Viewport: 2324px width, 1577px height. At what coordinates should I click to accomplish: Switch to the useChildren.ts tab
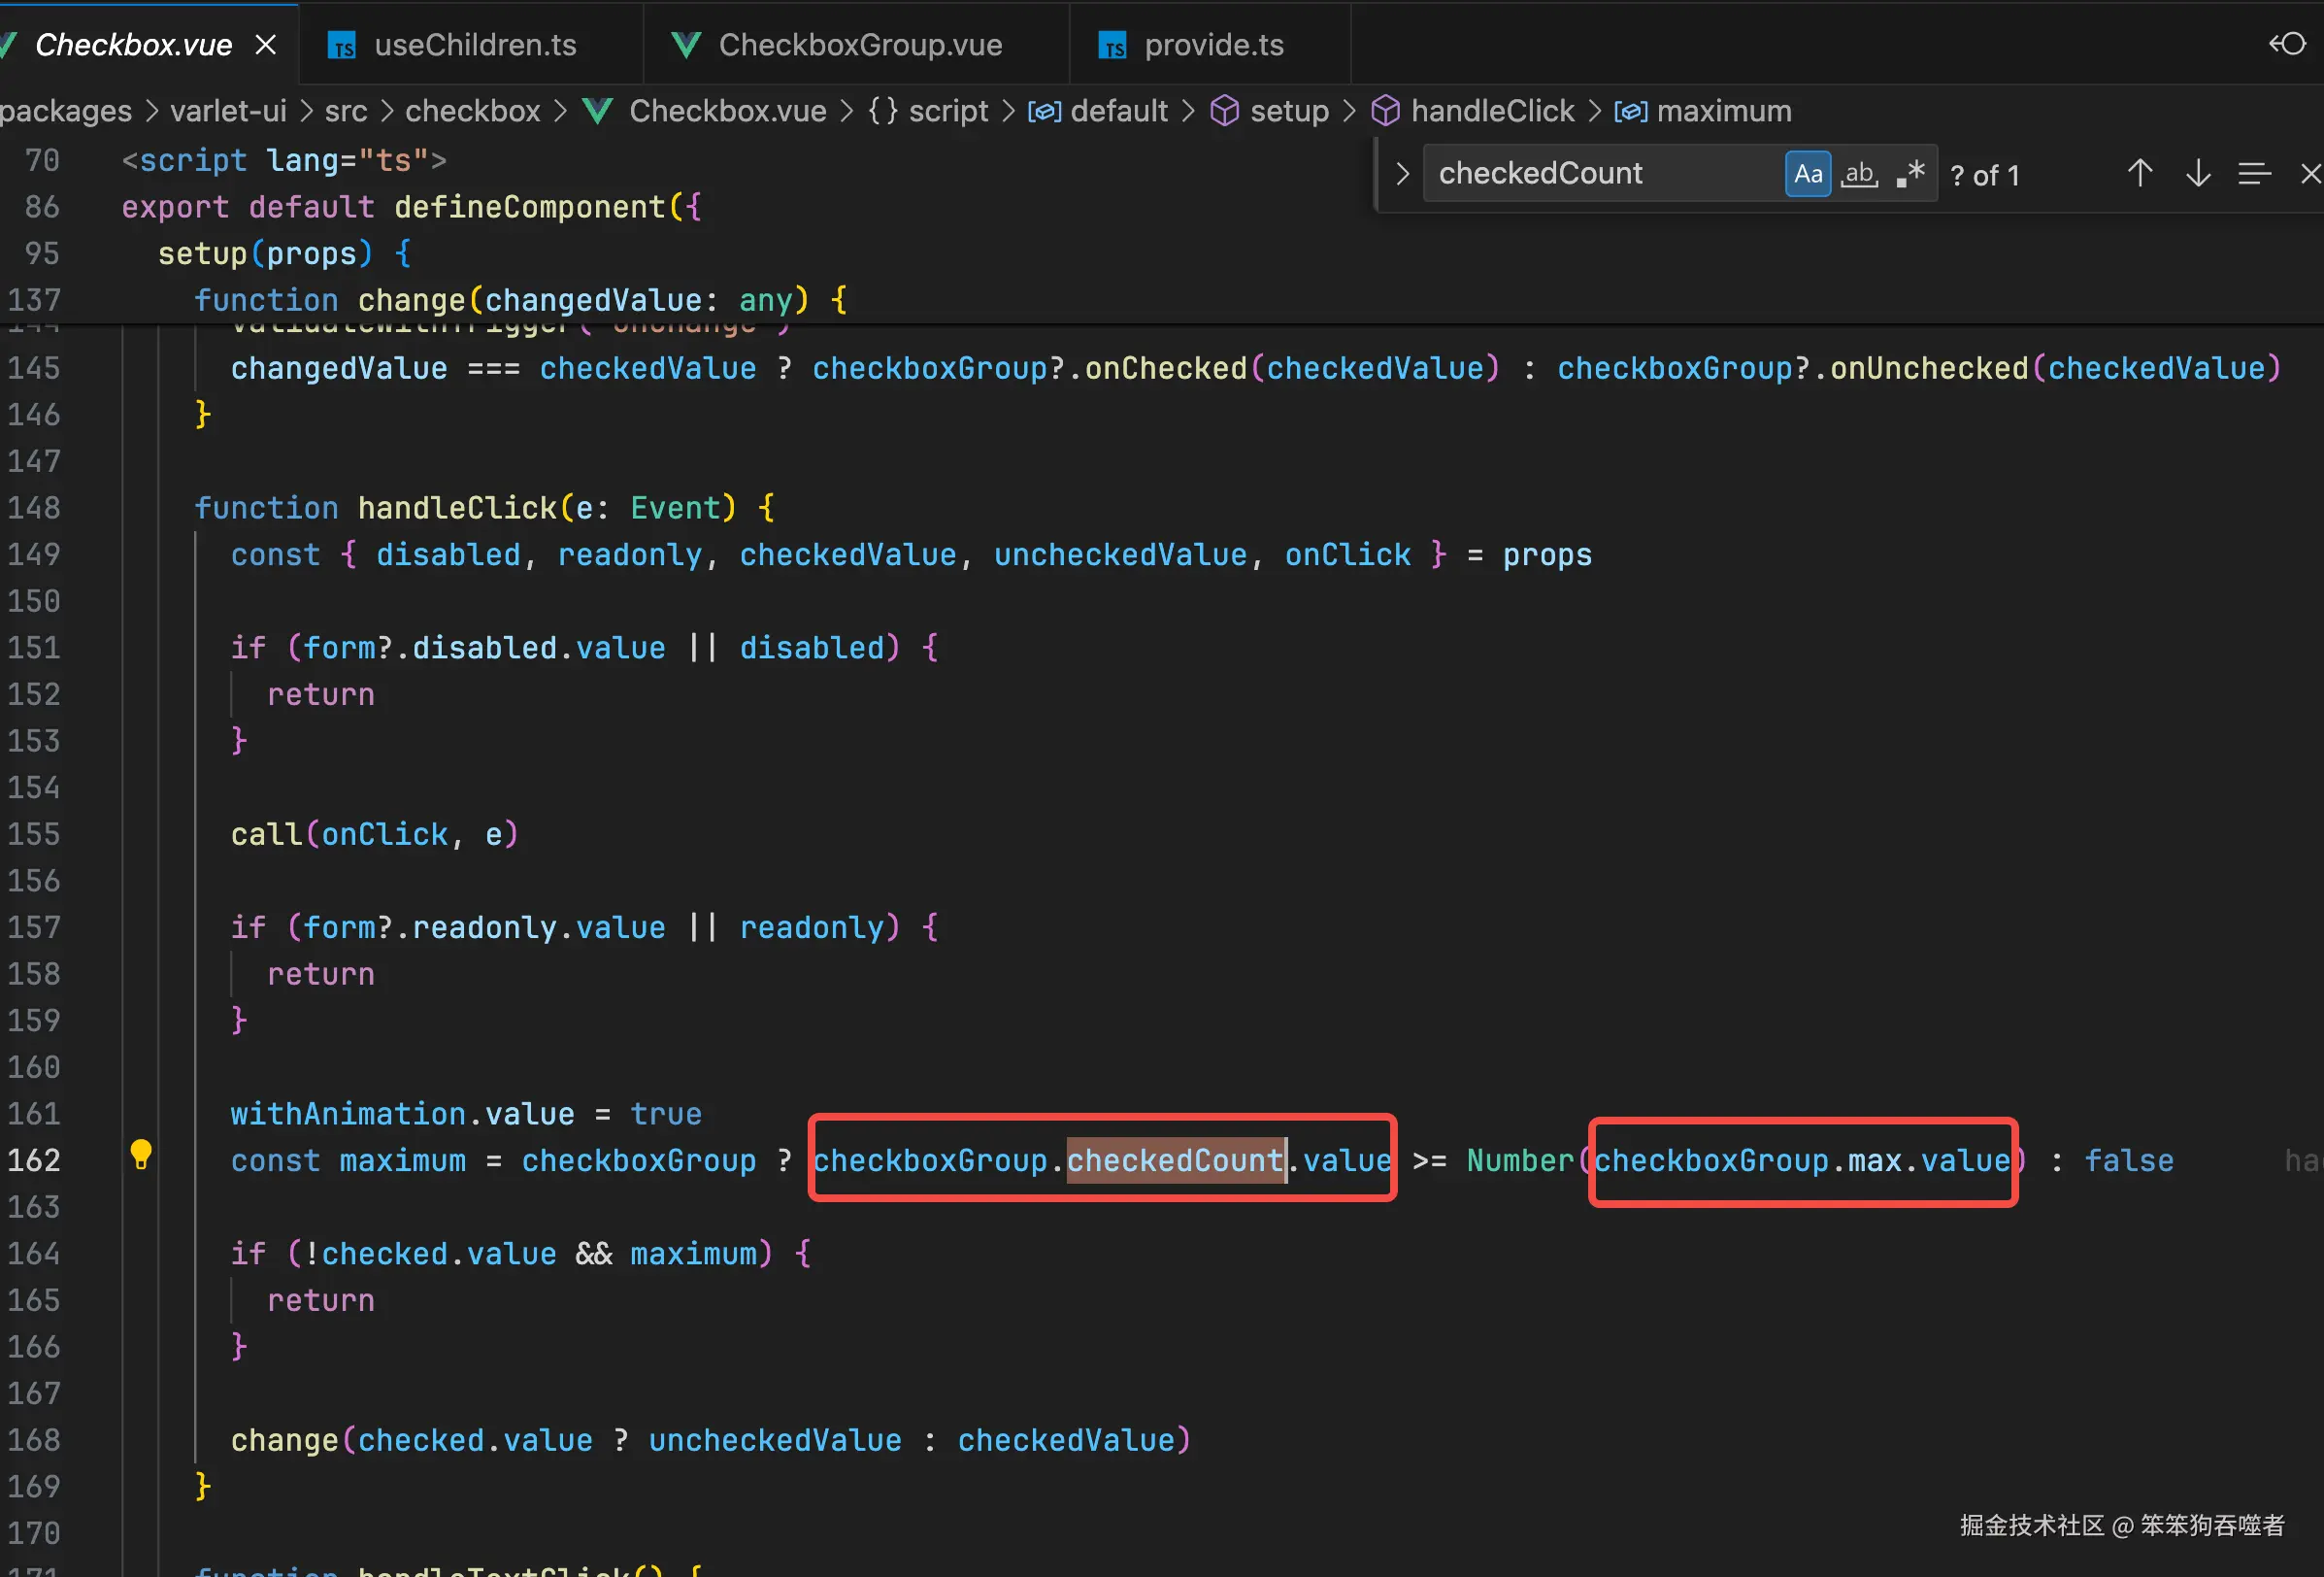click(474, 45)
